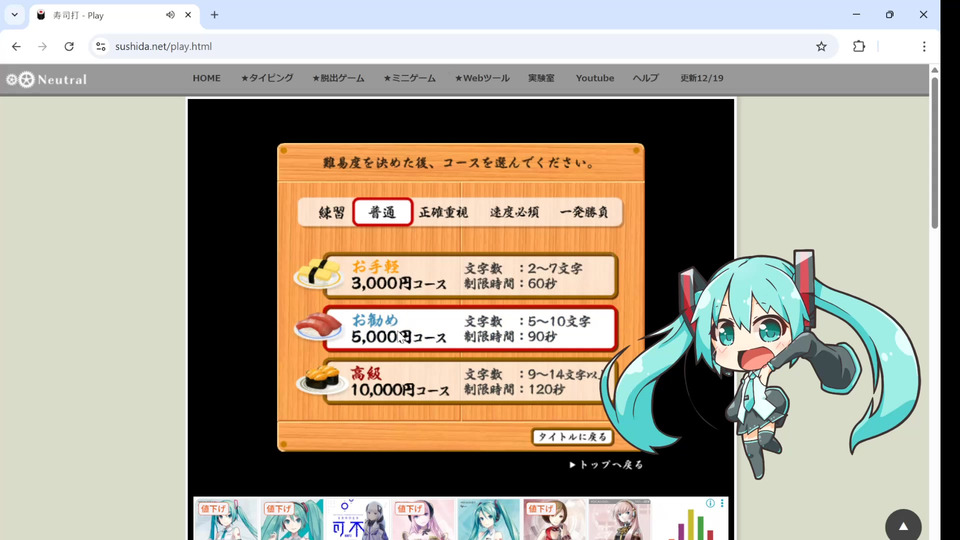
Task: Select the 寿司打 - Play tab
Action: [x=114, y=15]
